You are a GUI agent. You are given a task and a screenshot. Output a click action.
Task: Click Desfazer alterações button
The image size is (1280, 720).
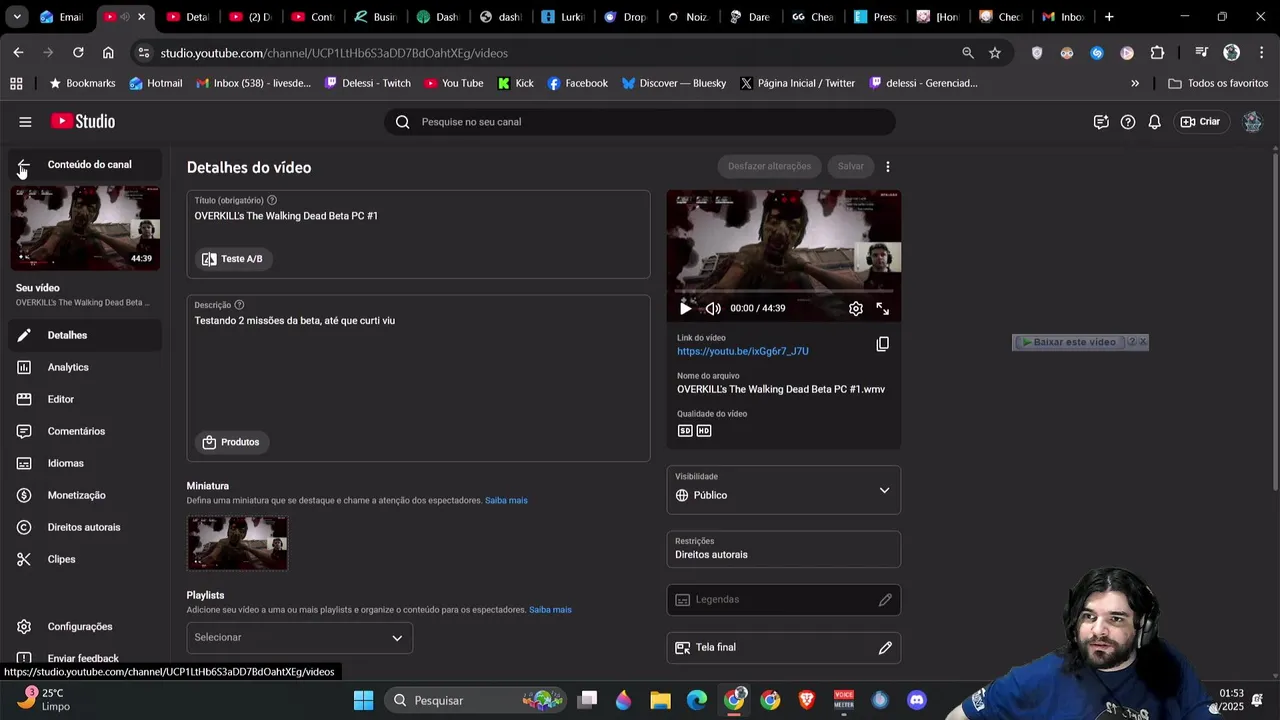[769, 166]
